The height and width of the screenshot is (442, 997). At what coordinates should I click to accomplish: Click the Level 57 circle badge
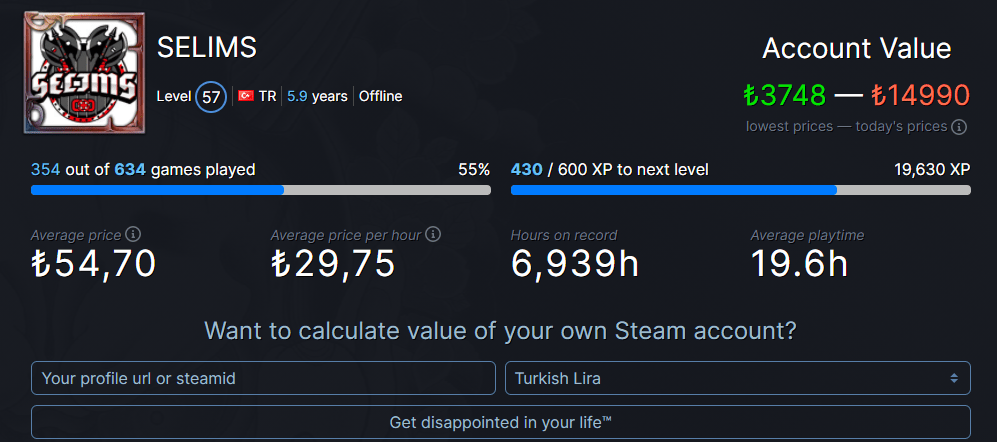point(211,97)
